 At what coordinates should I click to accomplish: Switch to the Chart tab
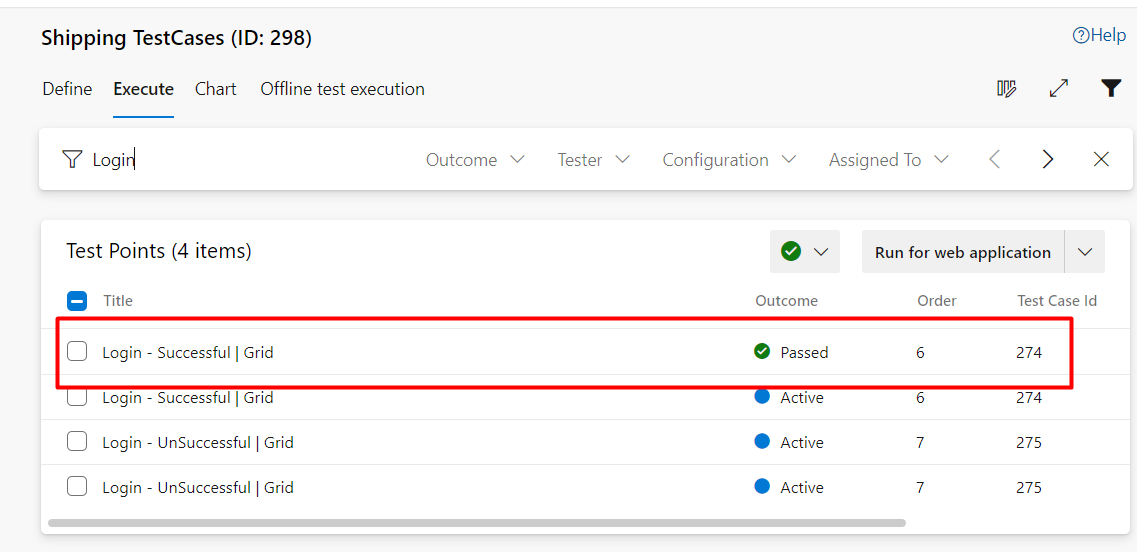pyautogui.click(x=215, y=89)
